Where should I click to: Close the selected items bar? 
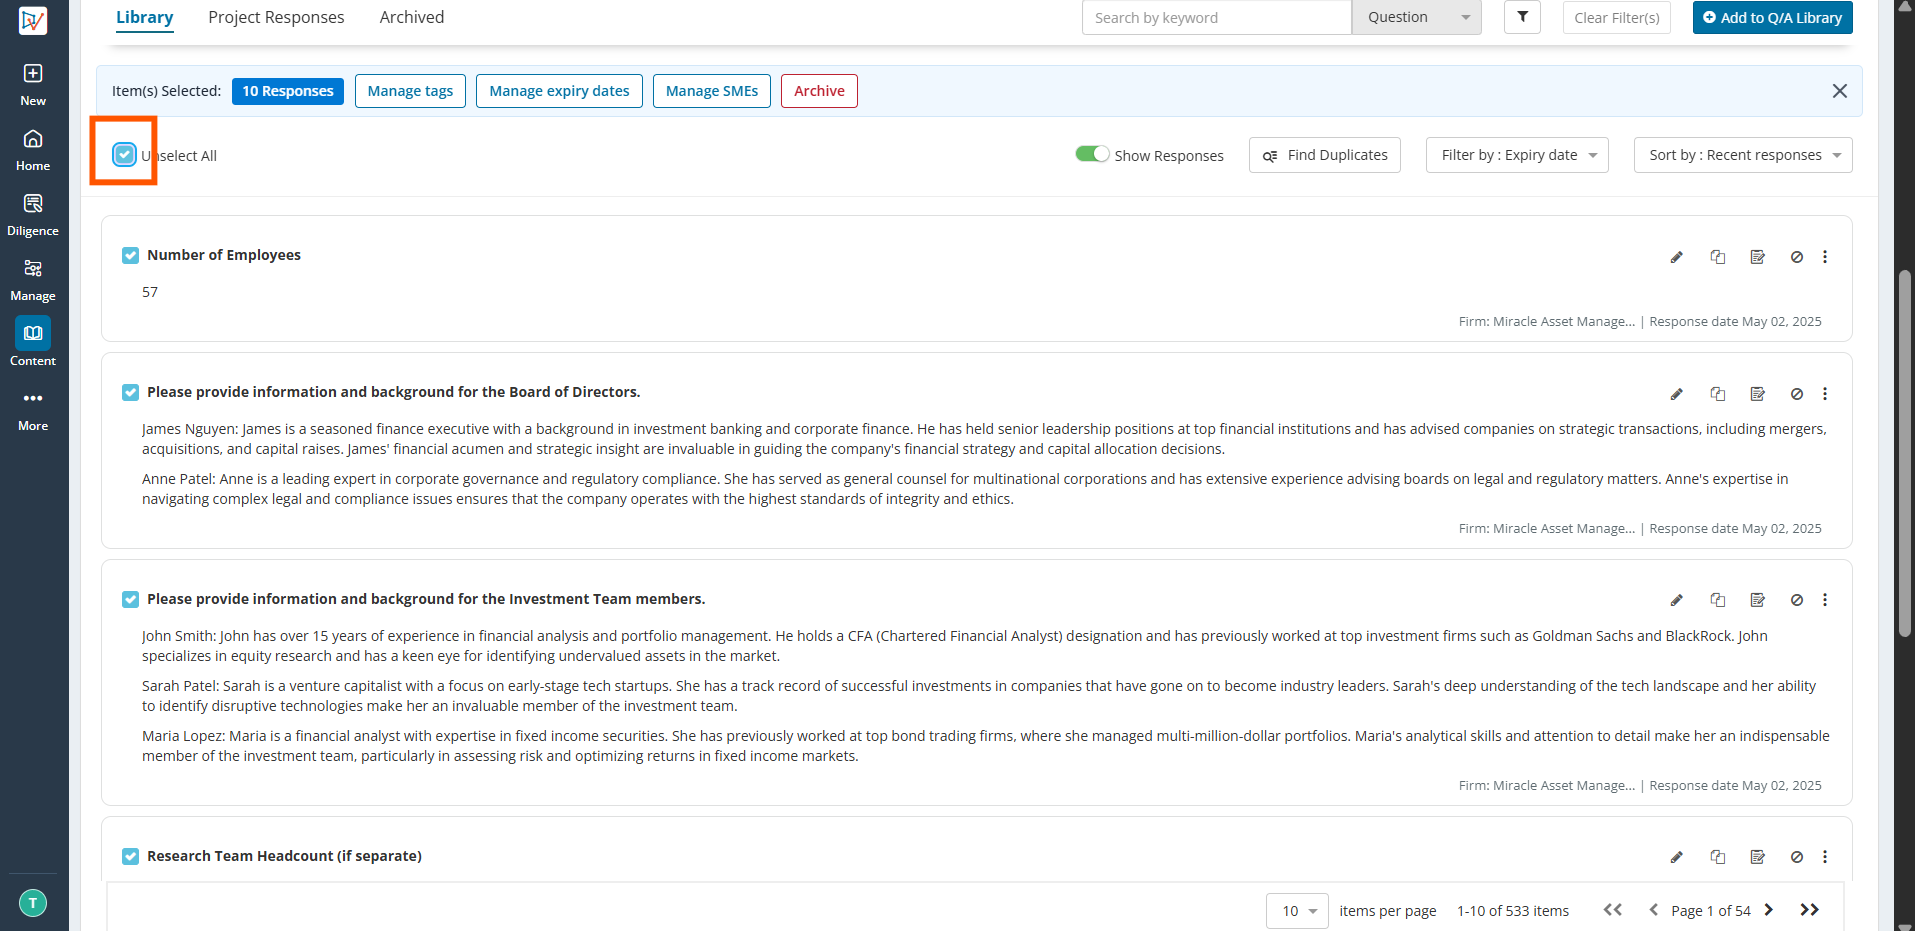1839,91
